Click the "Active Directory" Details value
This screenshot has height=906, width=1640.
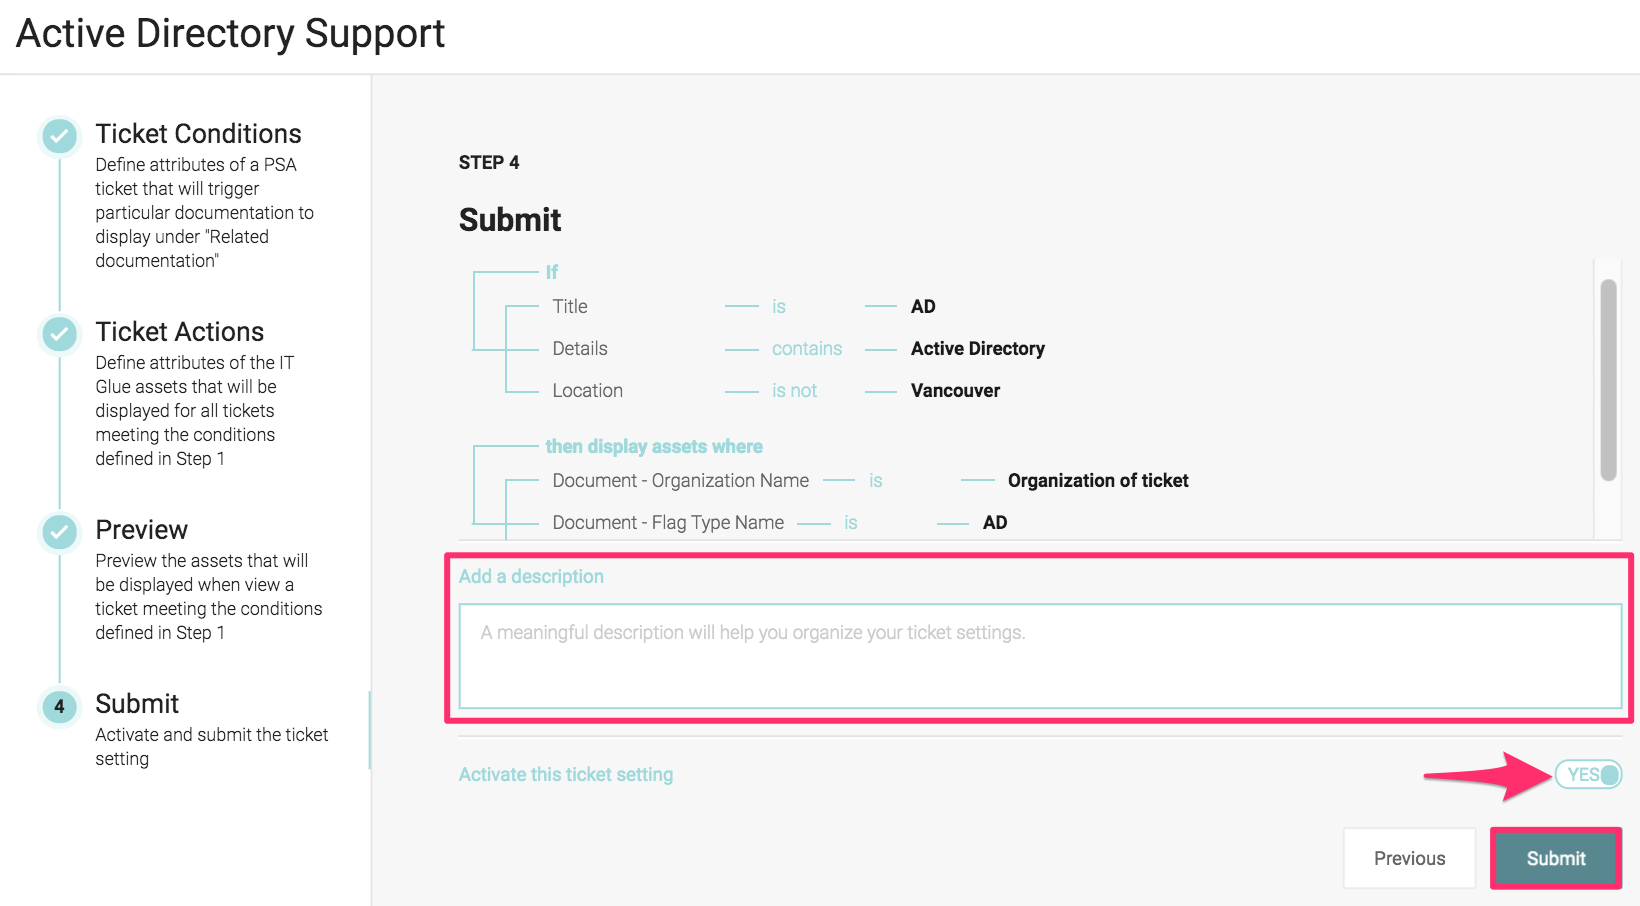(x=977, y=348)
